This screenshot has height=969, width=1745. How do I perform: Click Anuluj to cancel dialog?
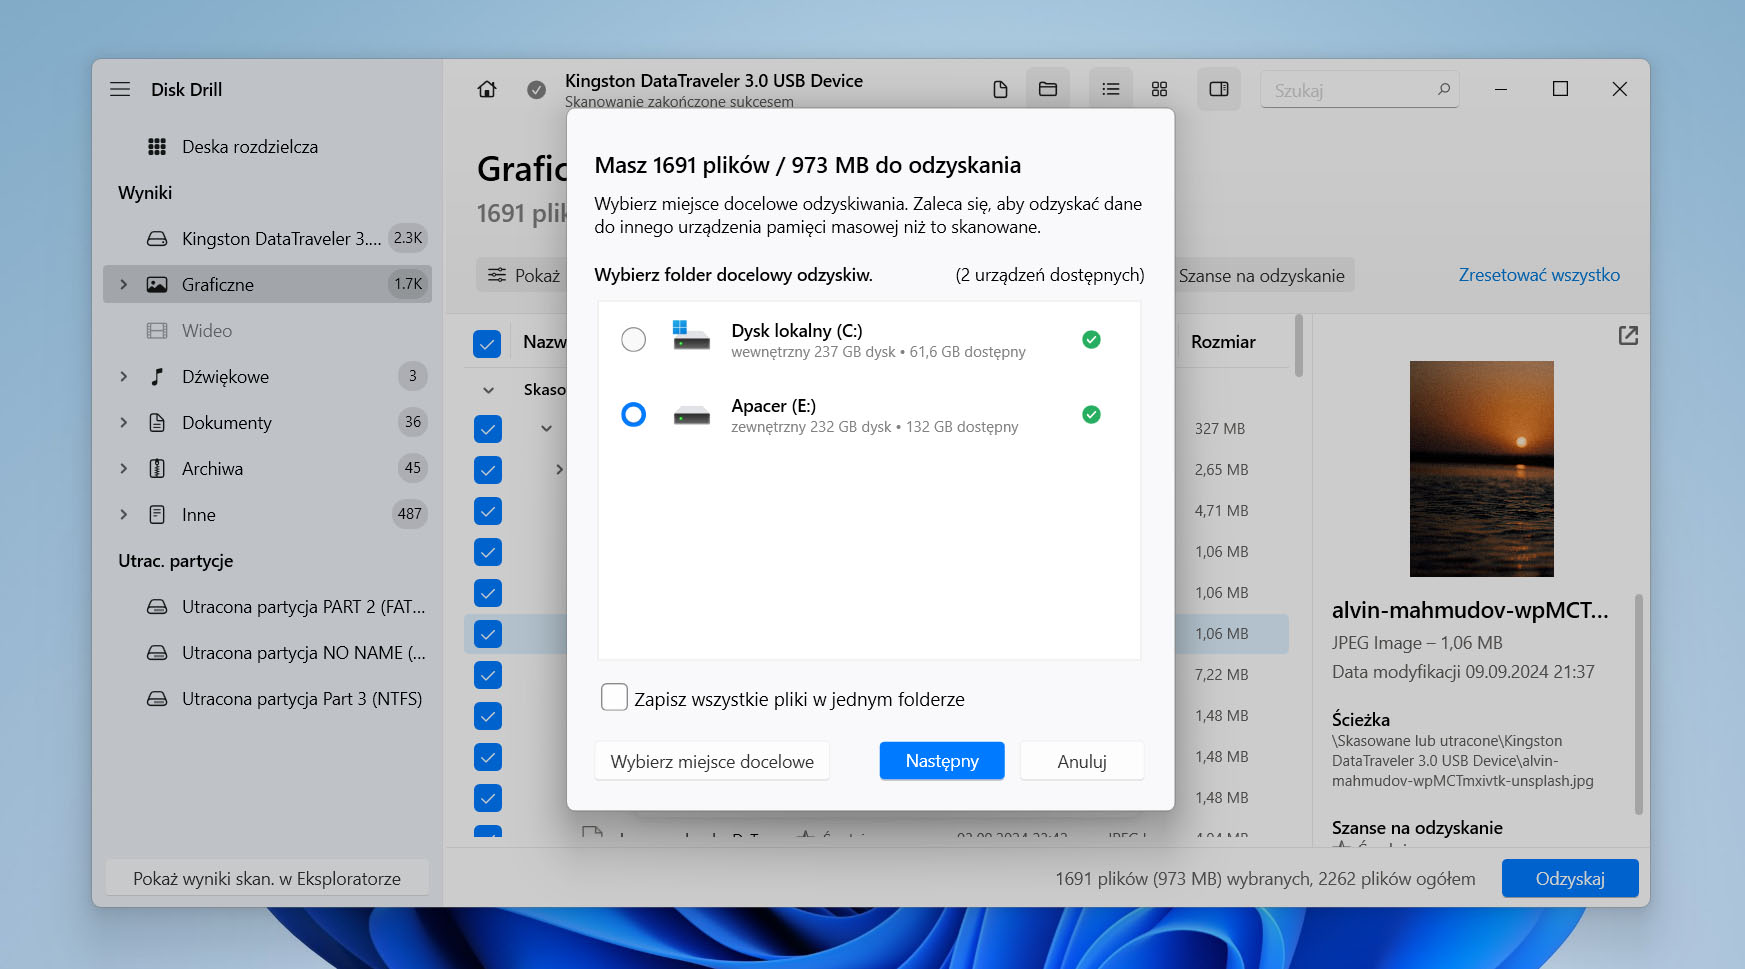[1082, 761]
